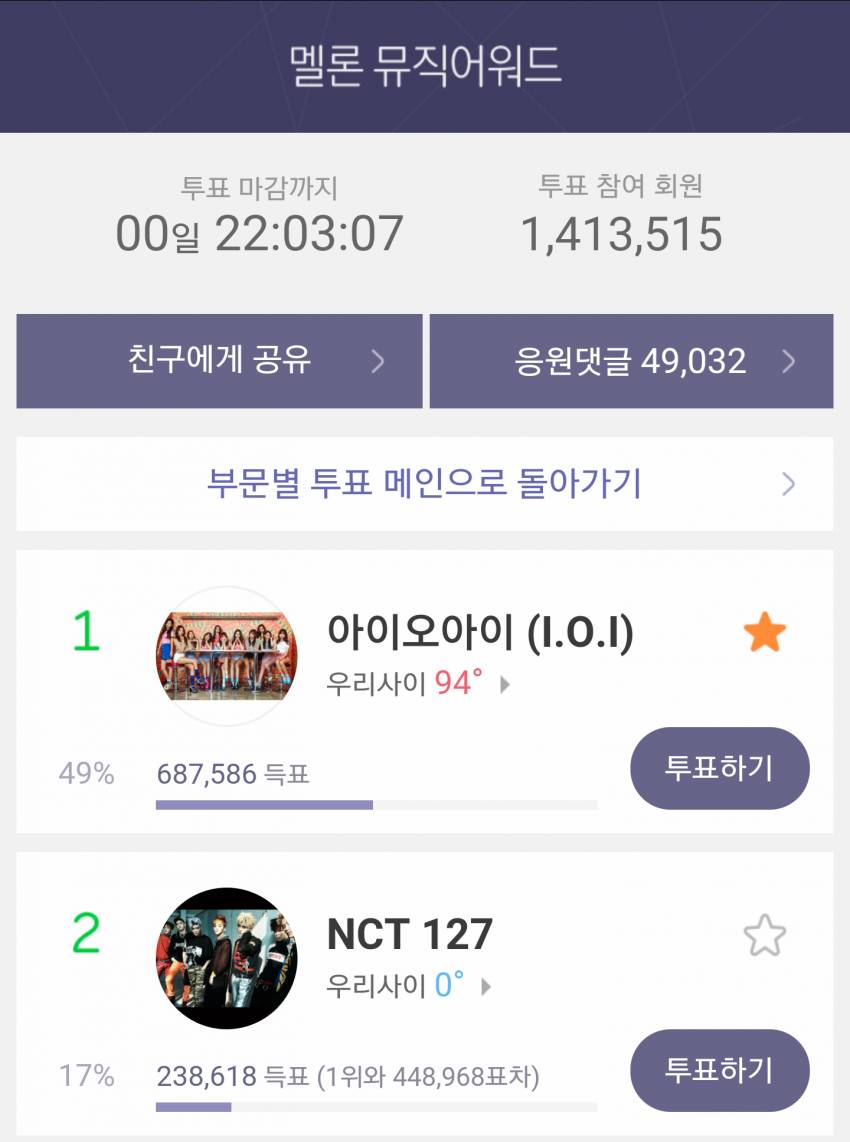850x1142 pixels.
Task: Expand the 우리사이 0° arrow for NCT 127
Action: pyautogui.click(x=487, y=987)
